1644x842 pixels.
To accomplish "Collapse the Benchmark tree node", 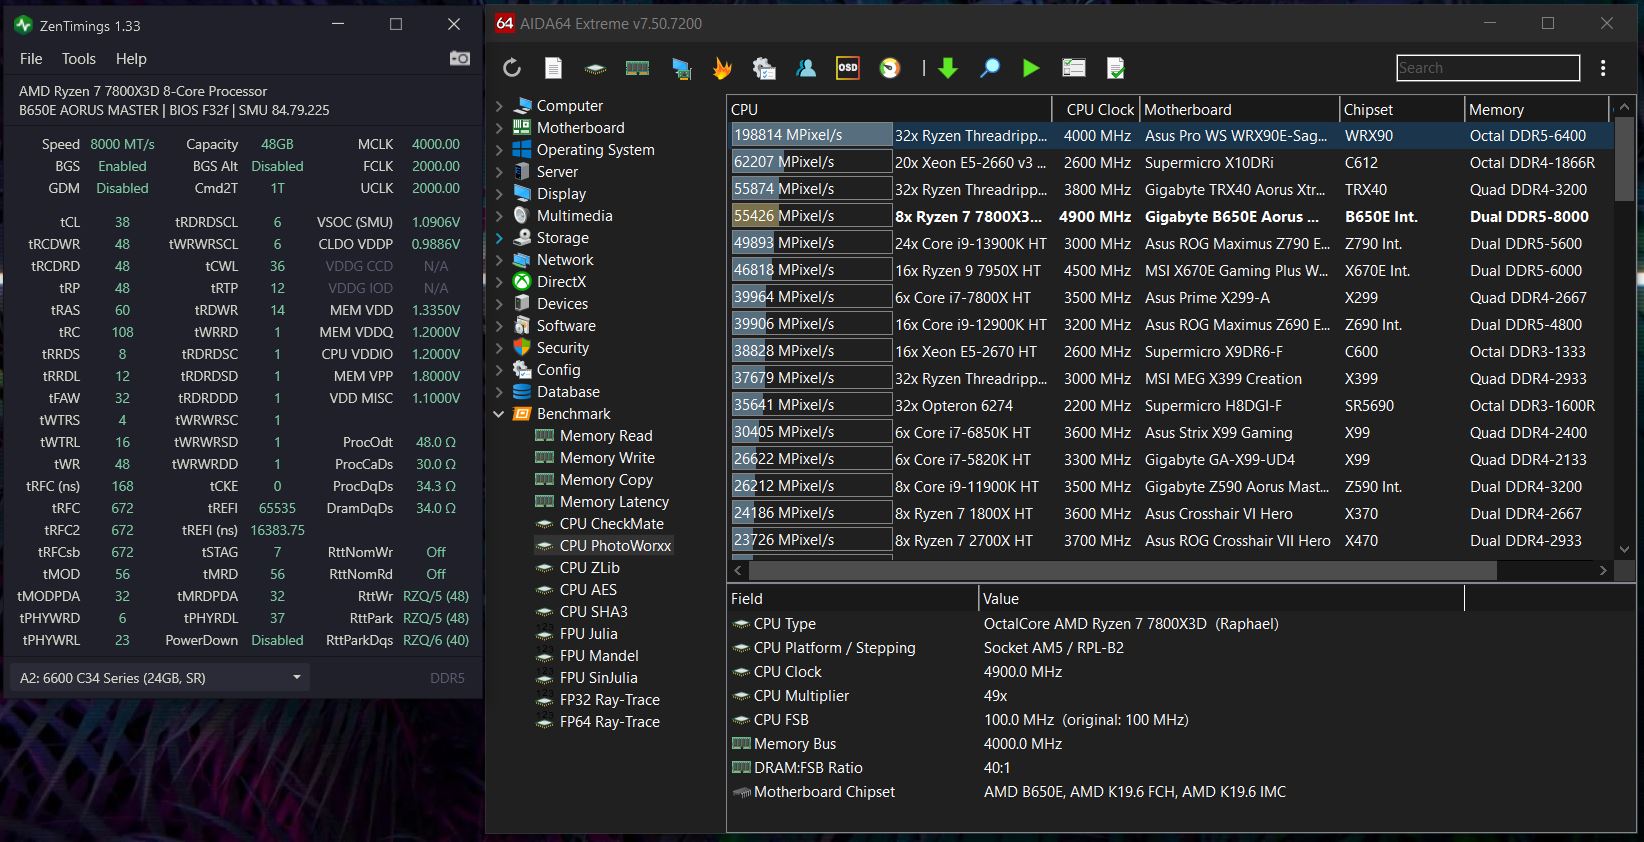I will coord(499,414).
